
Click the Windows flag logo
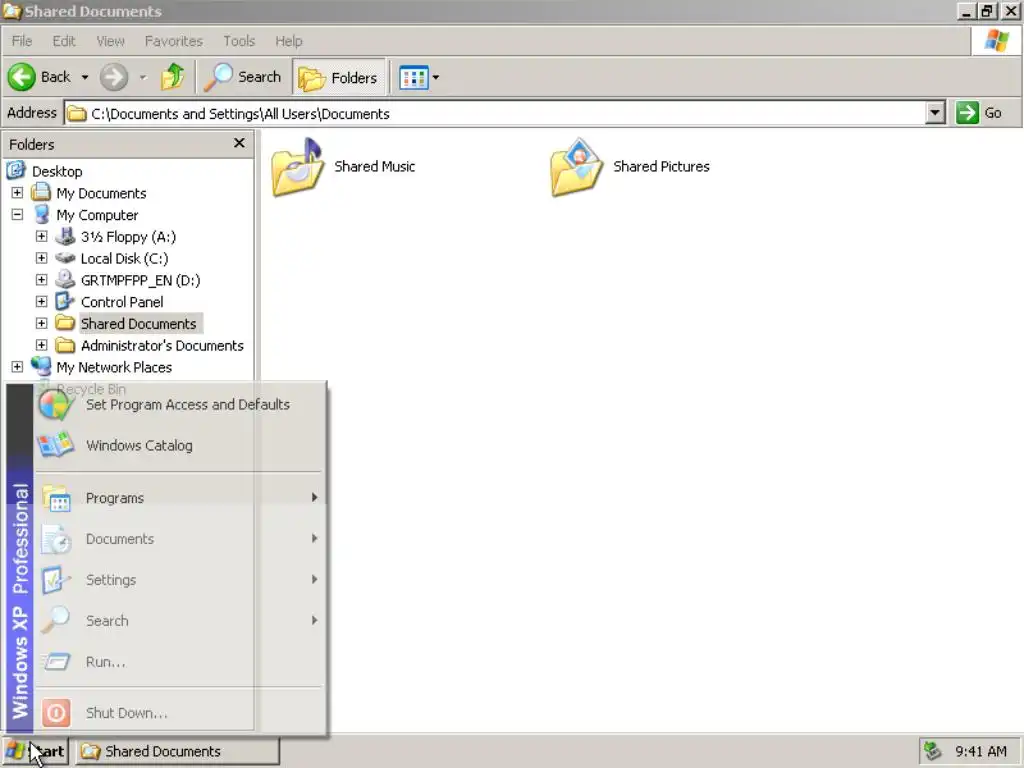point(997,40)
